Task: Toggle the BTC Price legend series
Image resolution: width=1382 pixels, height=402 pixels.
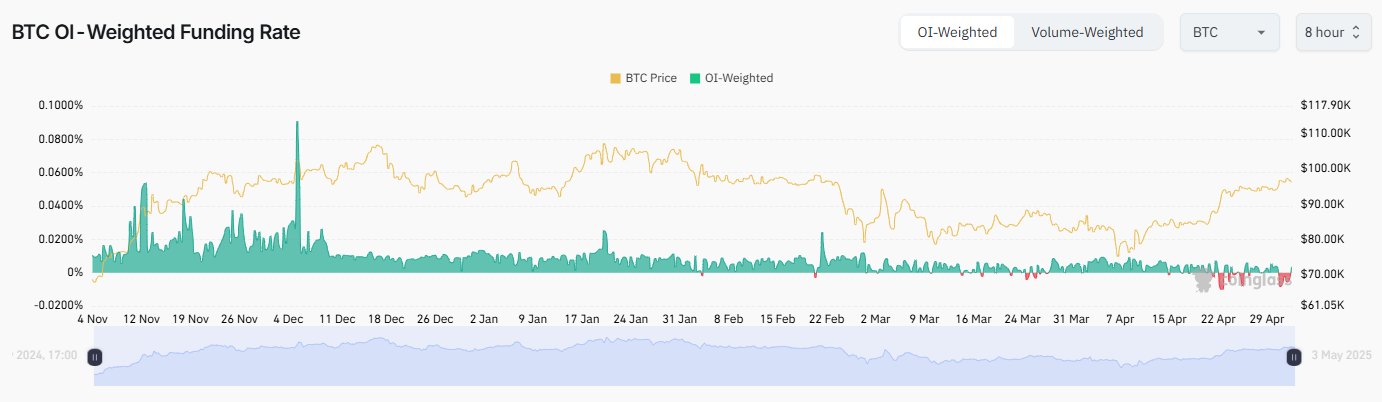Action: (x=651, y=78)
